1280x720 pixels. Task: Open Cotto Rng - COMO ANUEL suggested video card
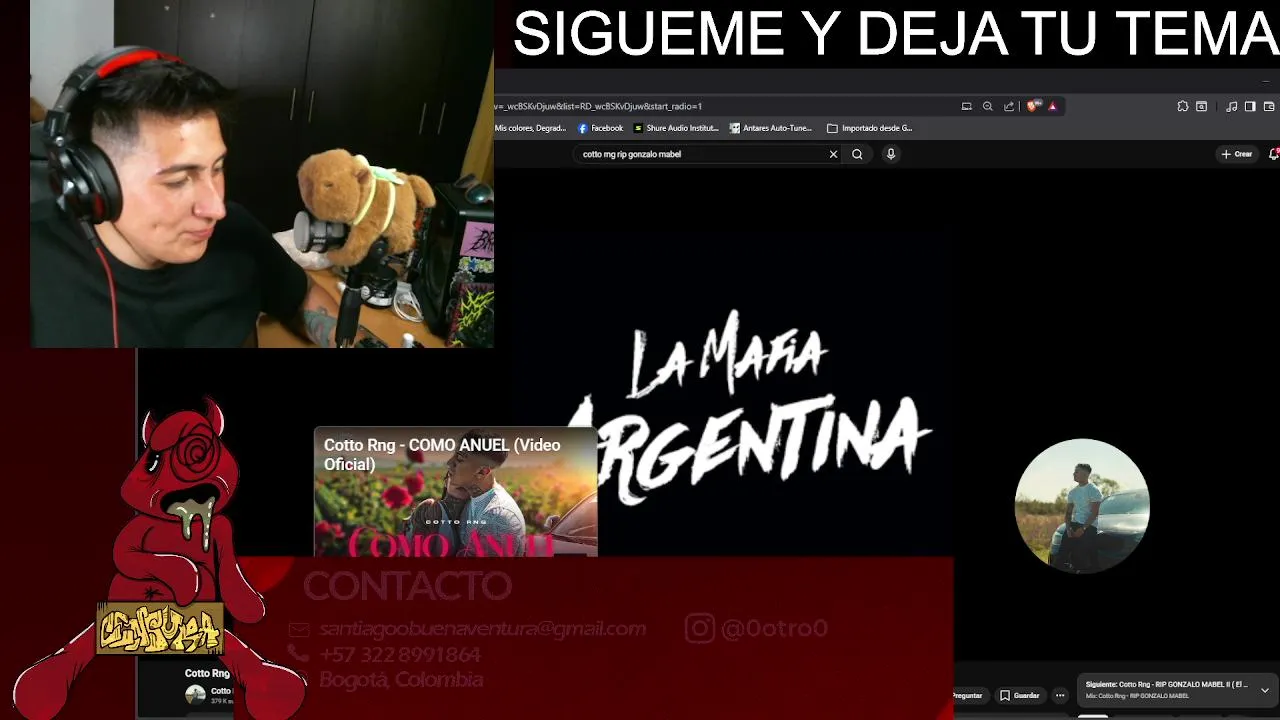(x=456, y=491)
